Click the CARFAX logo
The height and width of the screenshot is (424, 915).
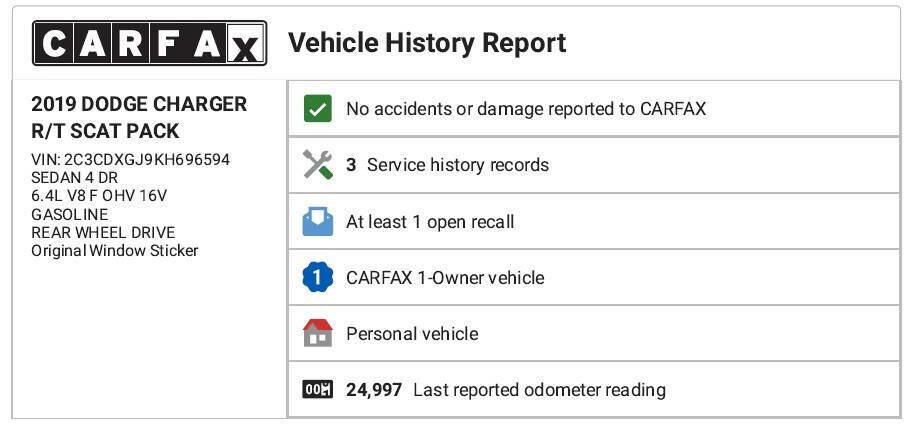click(149, 43)
